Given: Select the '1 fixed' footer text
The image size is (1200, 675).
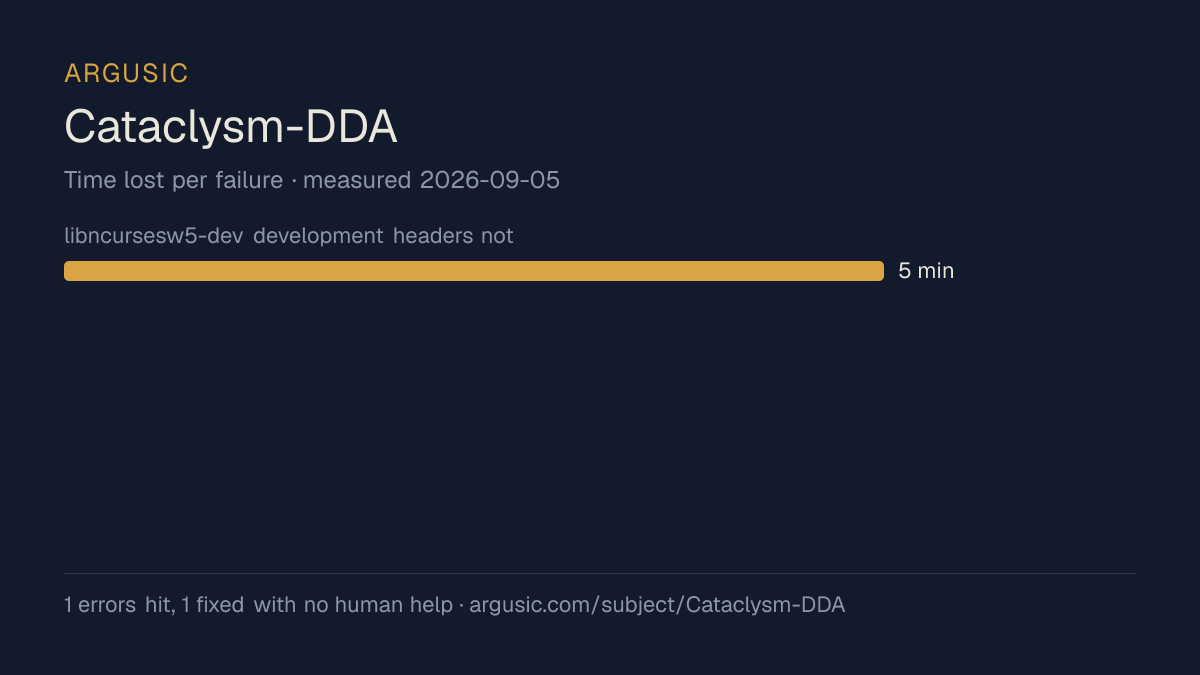Looking at the screenshot, I should pos(213,605).
